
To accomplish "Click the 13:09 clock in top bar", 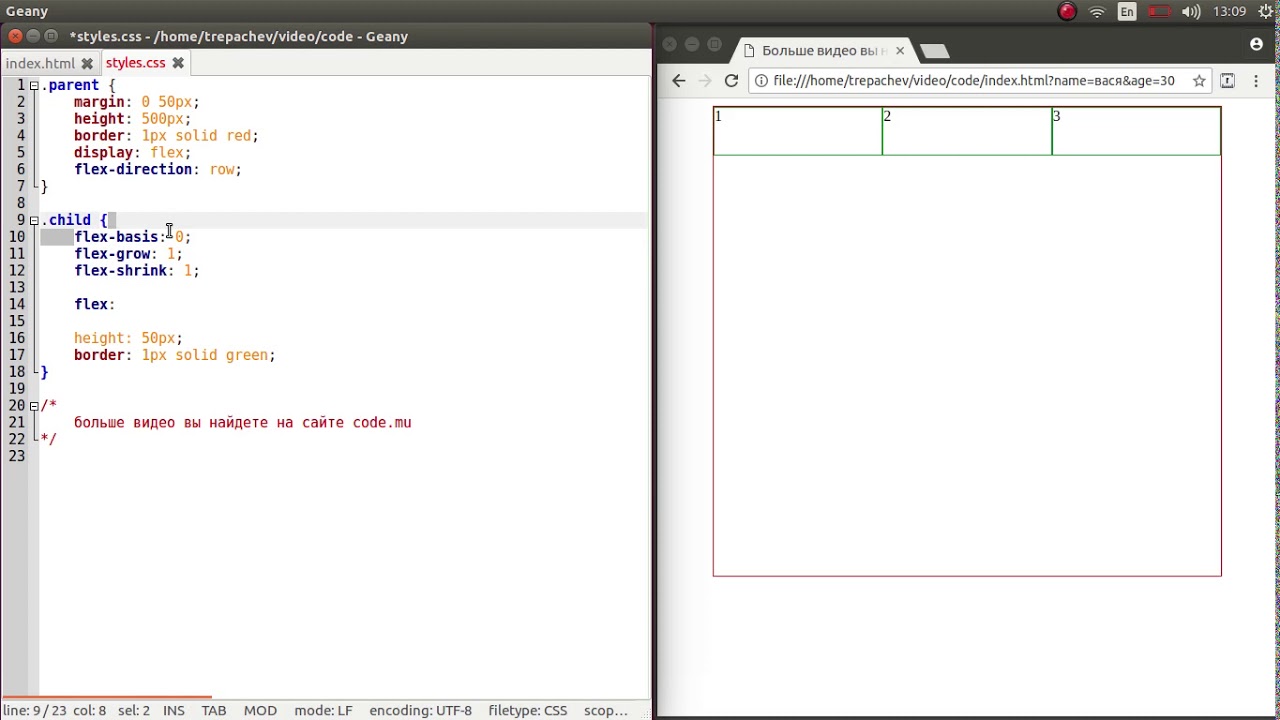I will pos(1229,12).
